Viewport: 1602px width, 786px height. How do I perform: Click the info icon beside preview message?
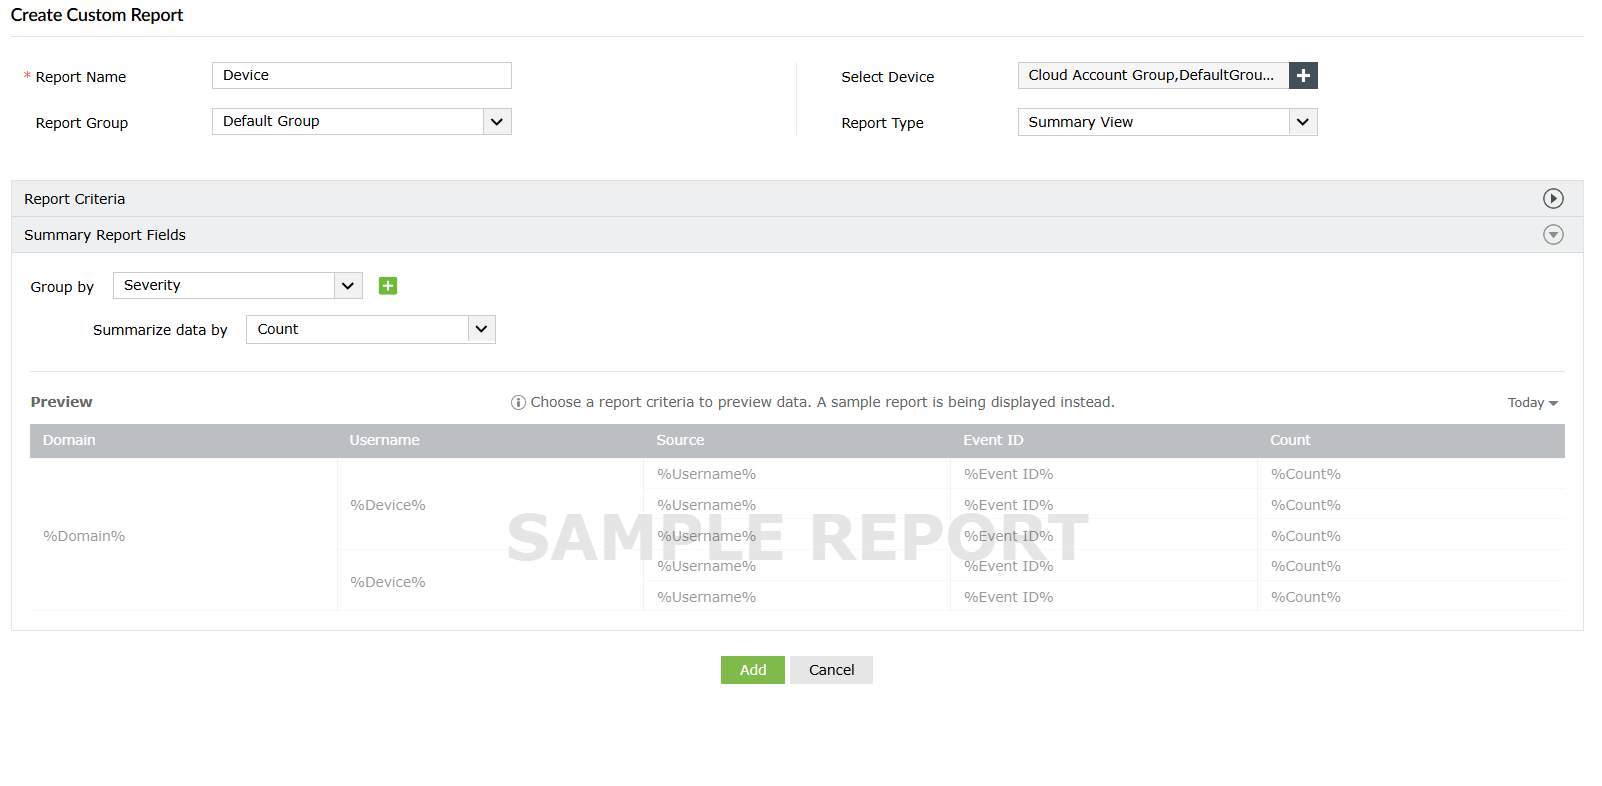coord(518,403)
